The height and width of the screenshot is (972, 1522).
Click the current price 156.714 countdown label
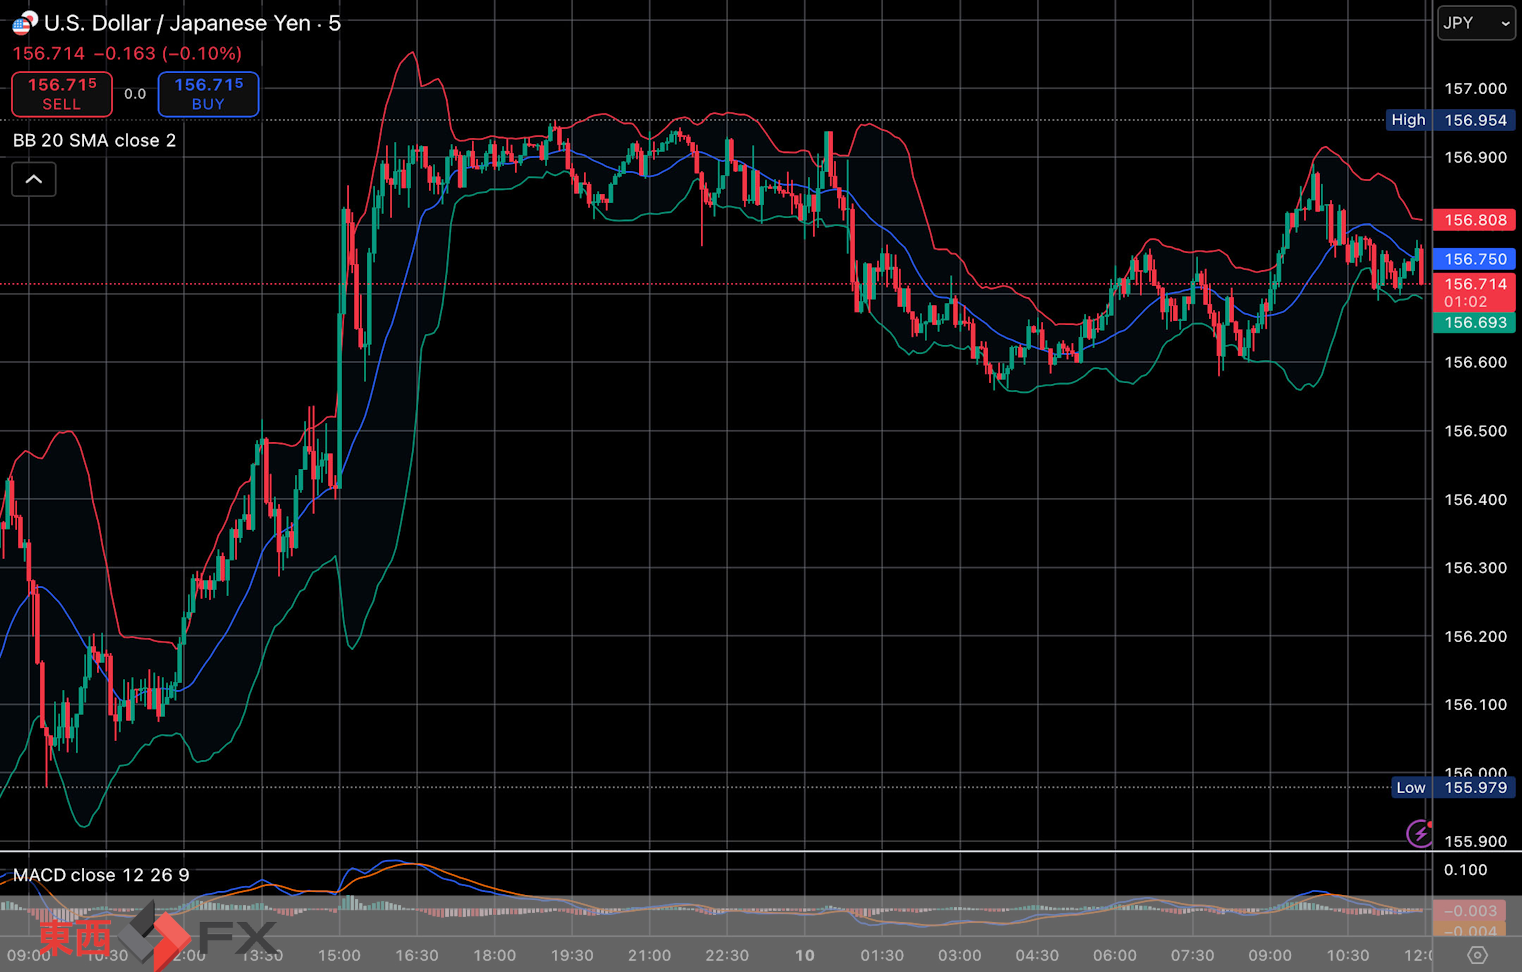click(1475, 292)
